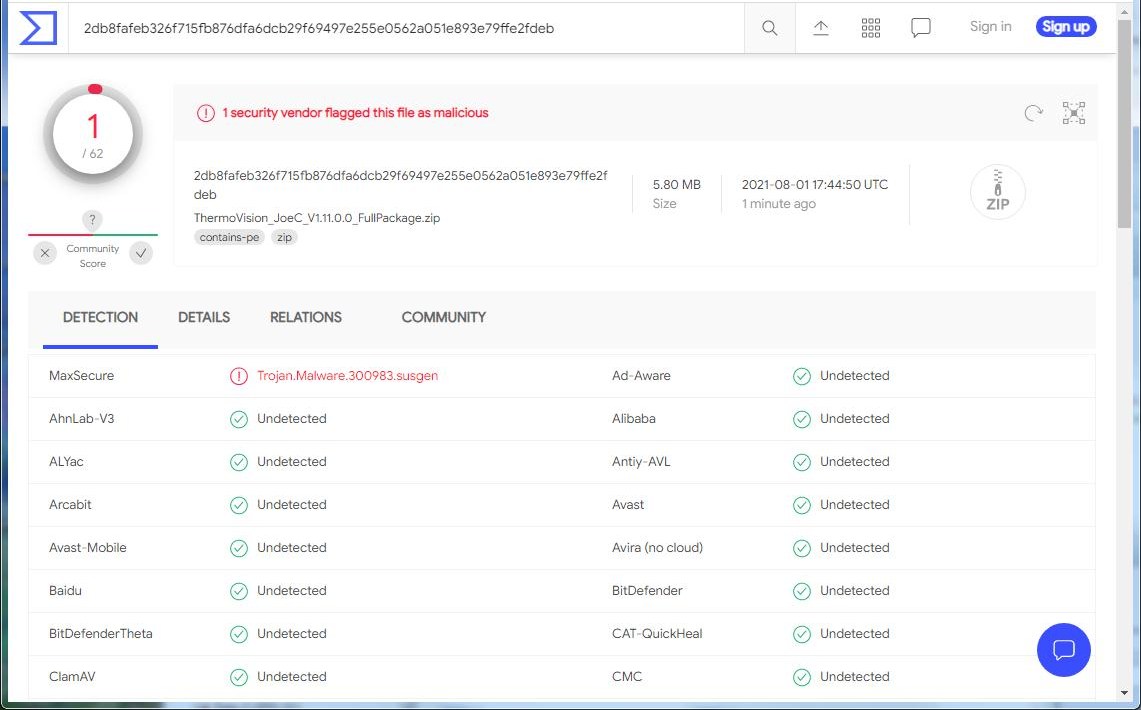1141x710 pixels.
Task: Switch to the Details tab
Action: 204,317
